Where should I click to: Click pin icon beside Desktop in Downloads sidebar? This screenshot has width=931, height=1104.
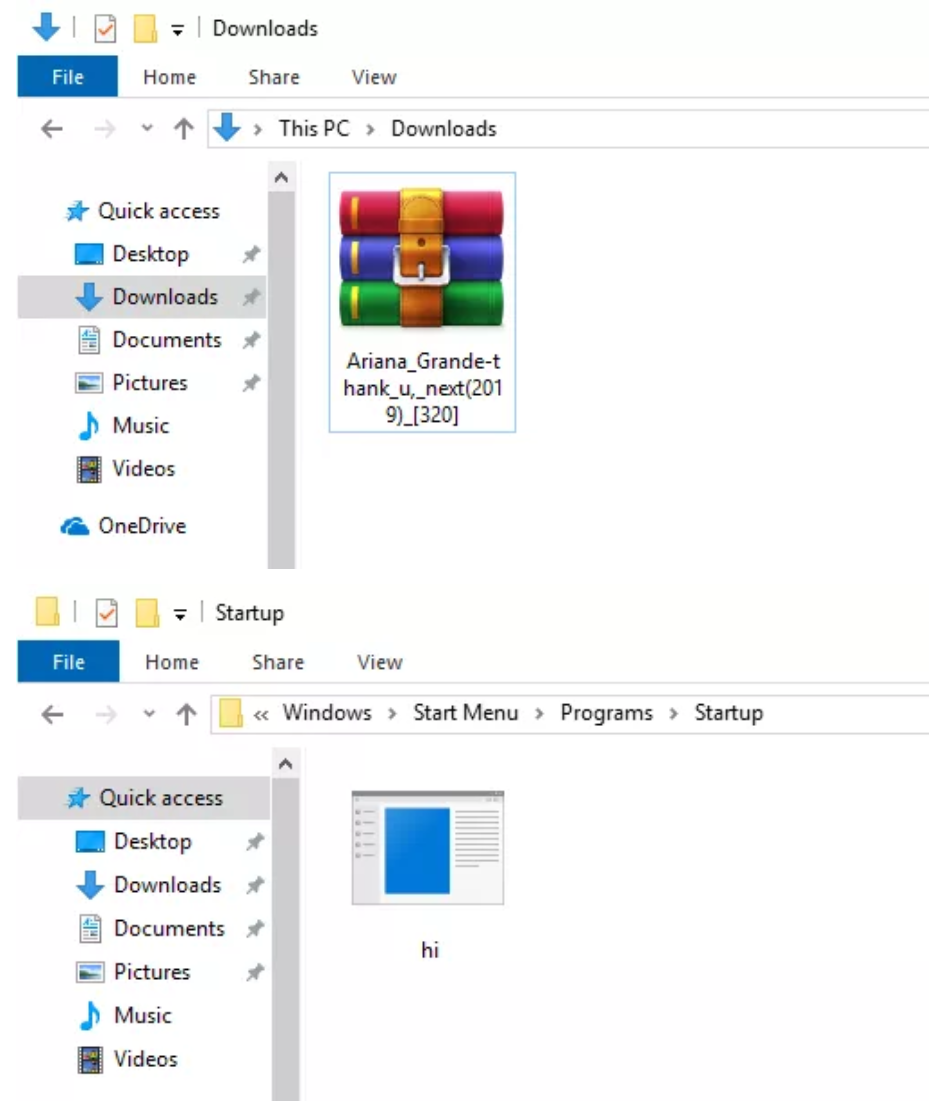251,254
